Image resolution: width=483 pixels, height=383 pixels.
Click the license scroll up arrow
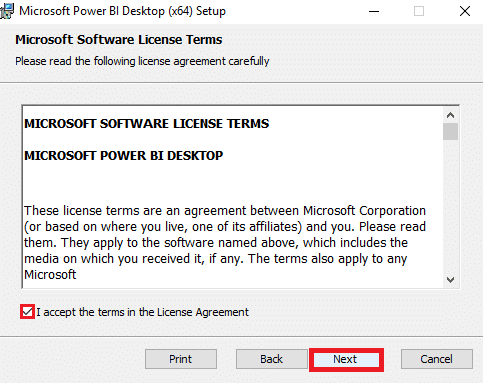pos(450,115)
